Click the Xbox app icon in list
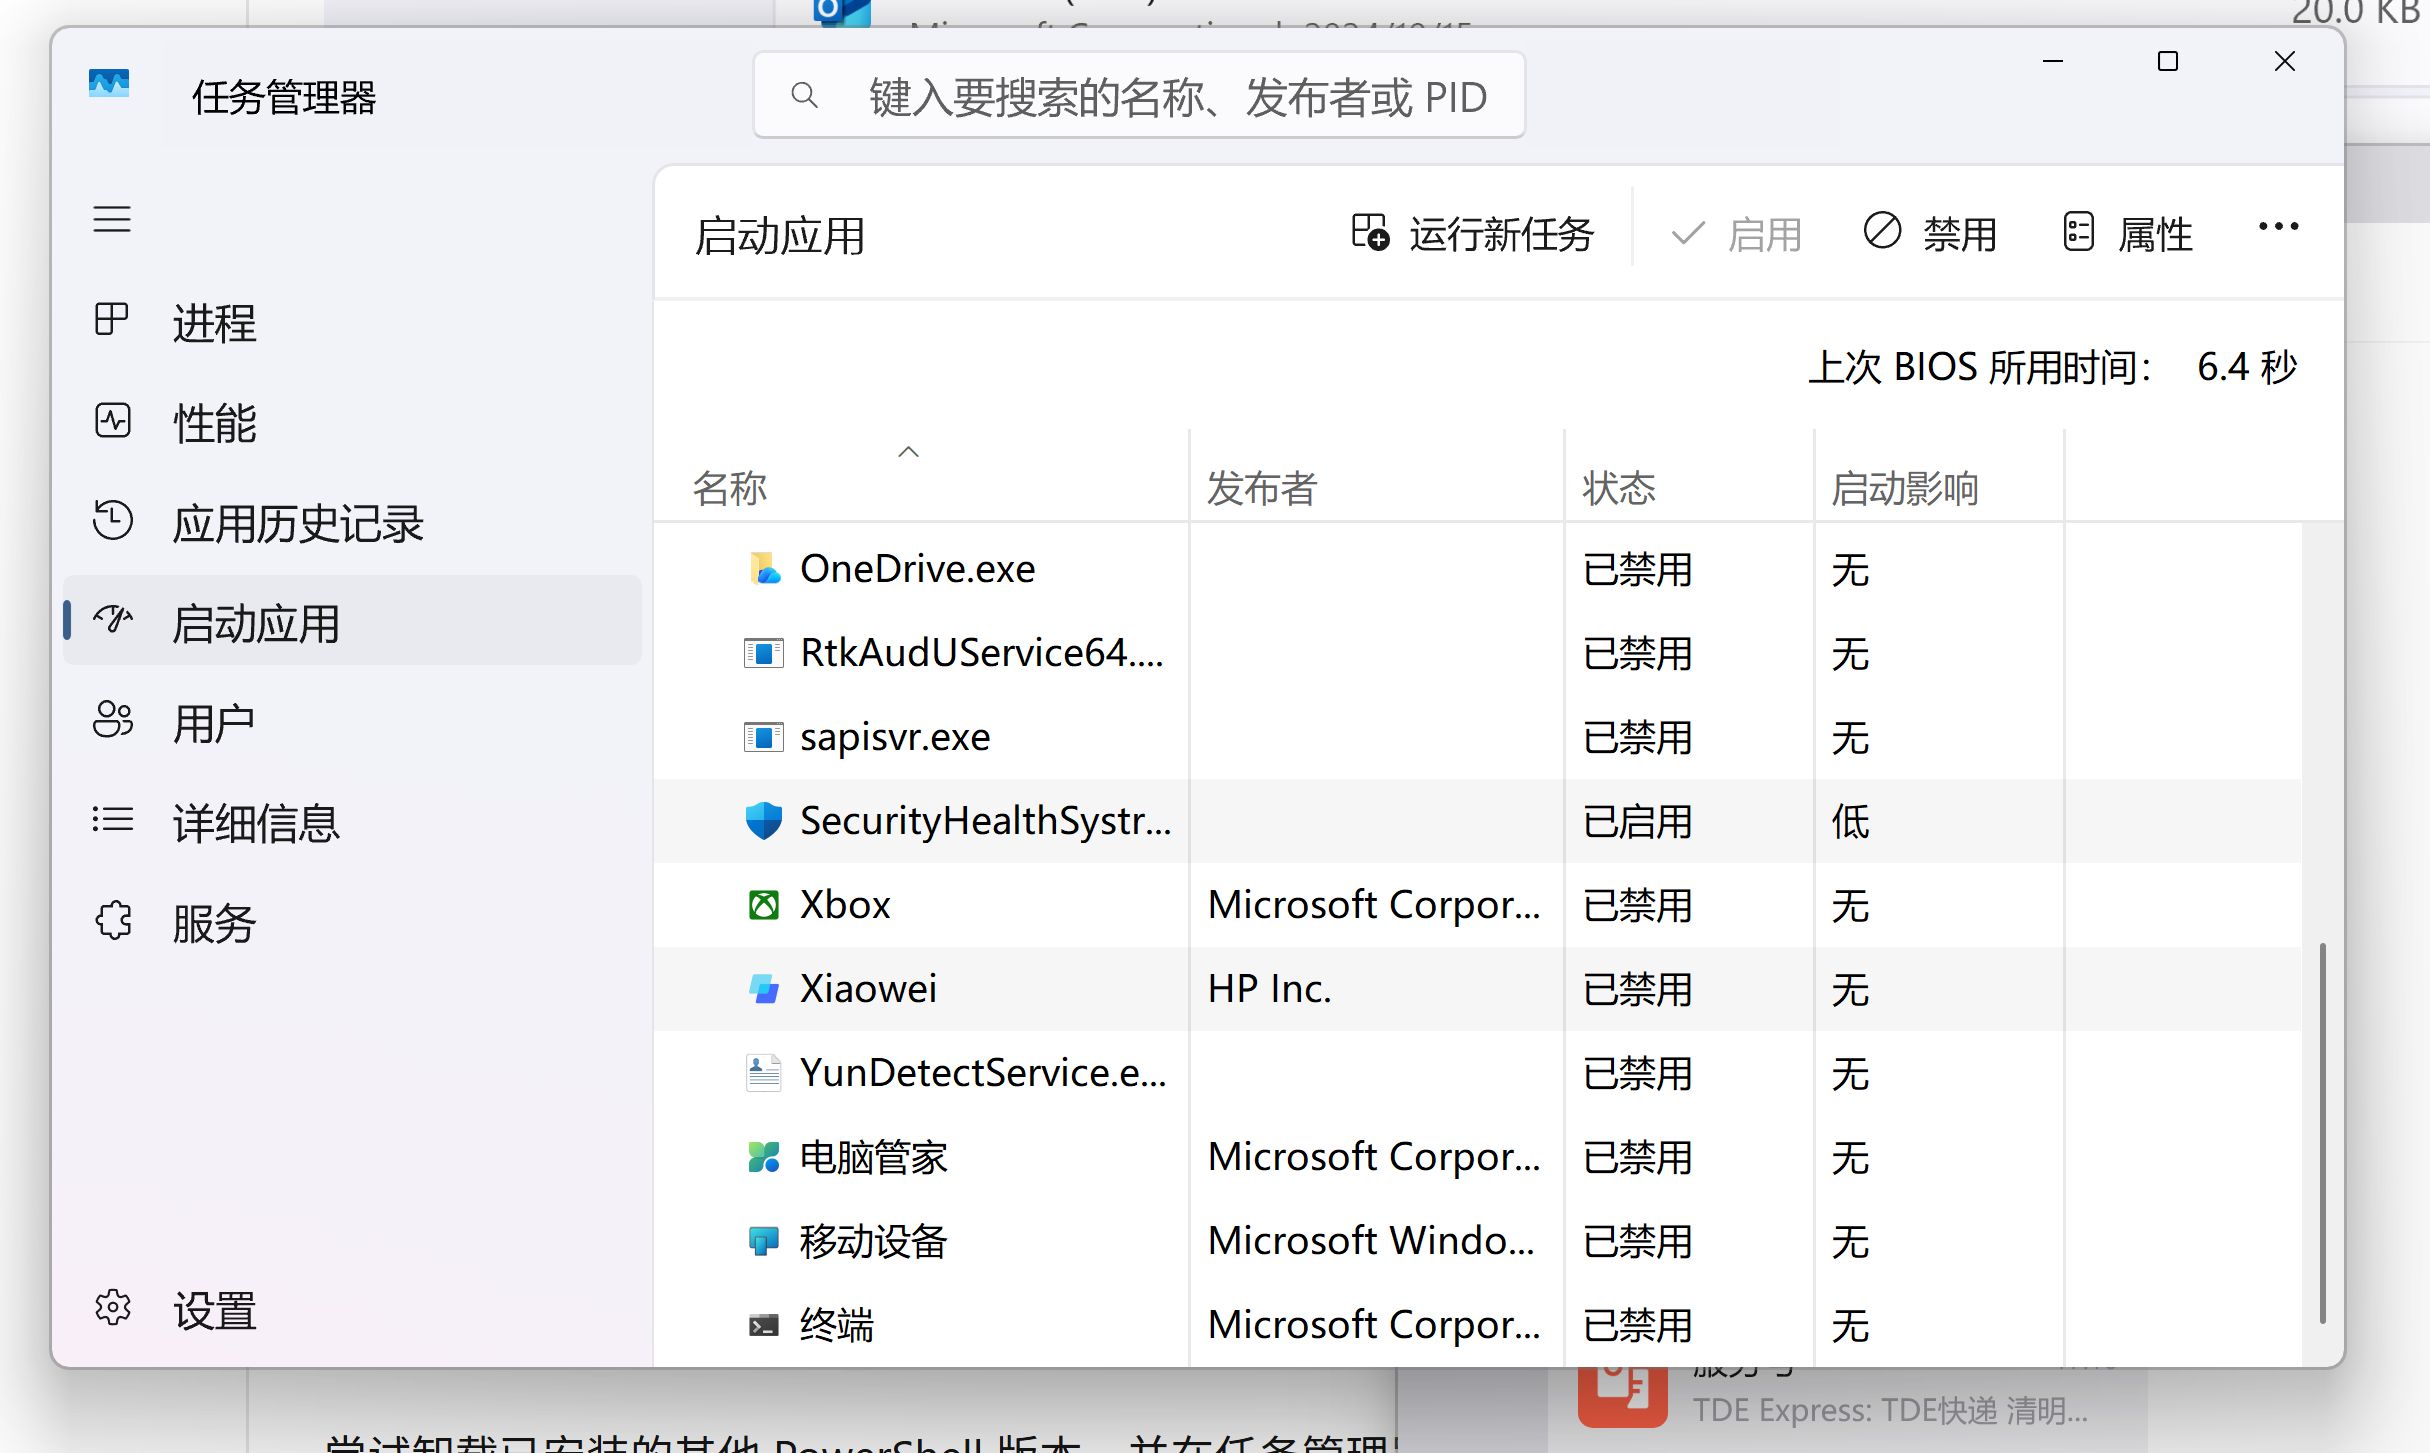 tap(764, 905)
